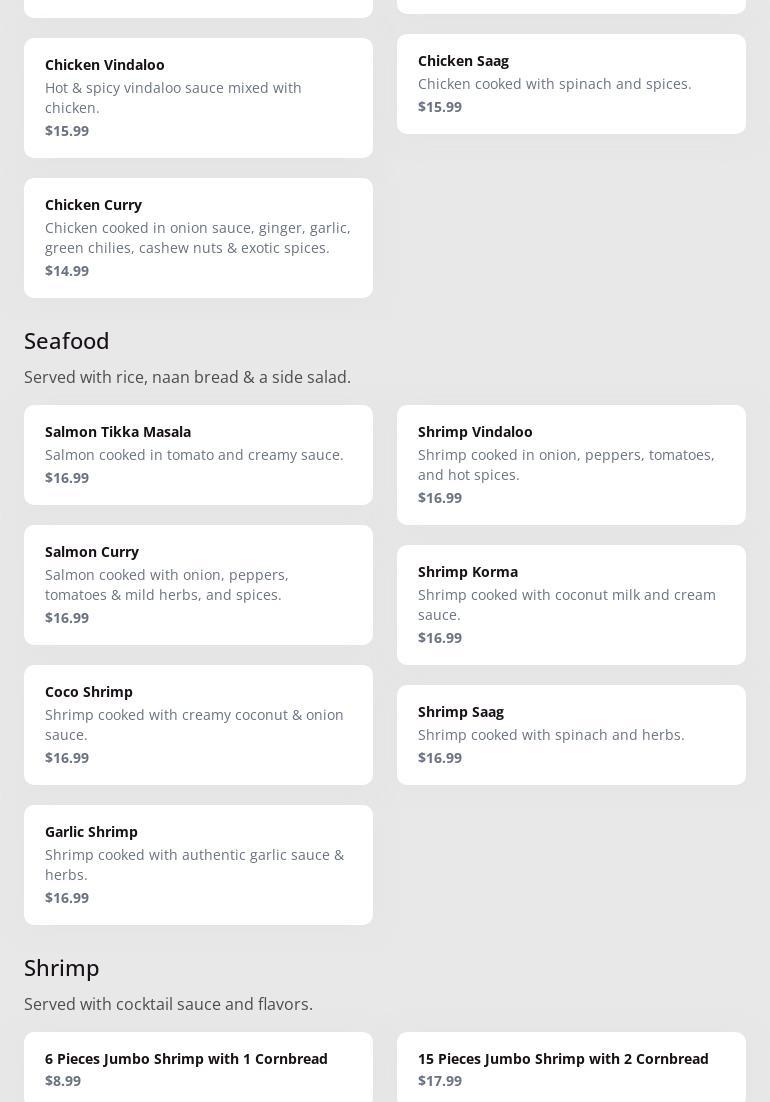Click the "Served with cocktail sauce and flavors" text
770x1102 pixels.
tap(168, 1004)
